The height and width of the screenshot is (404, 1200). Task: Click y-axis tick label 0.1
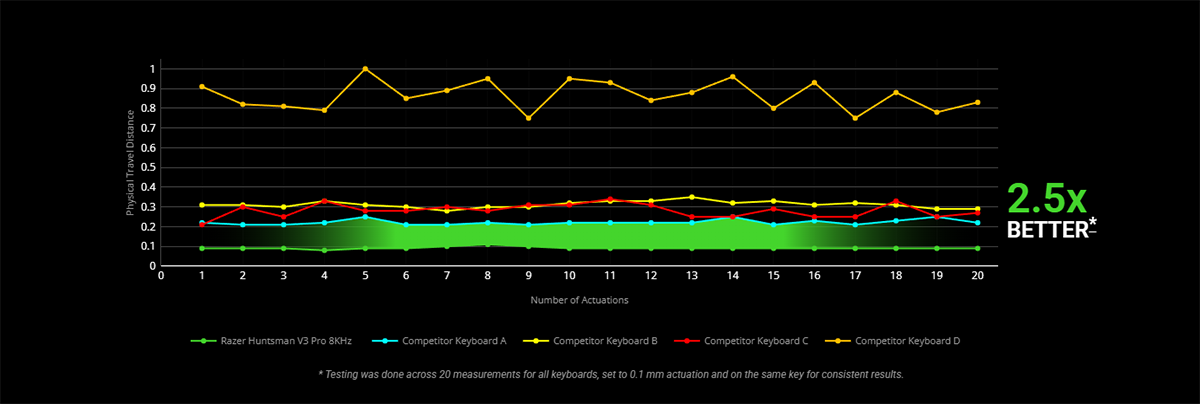147,247
